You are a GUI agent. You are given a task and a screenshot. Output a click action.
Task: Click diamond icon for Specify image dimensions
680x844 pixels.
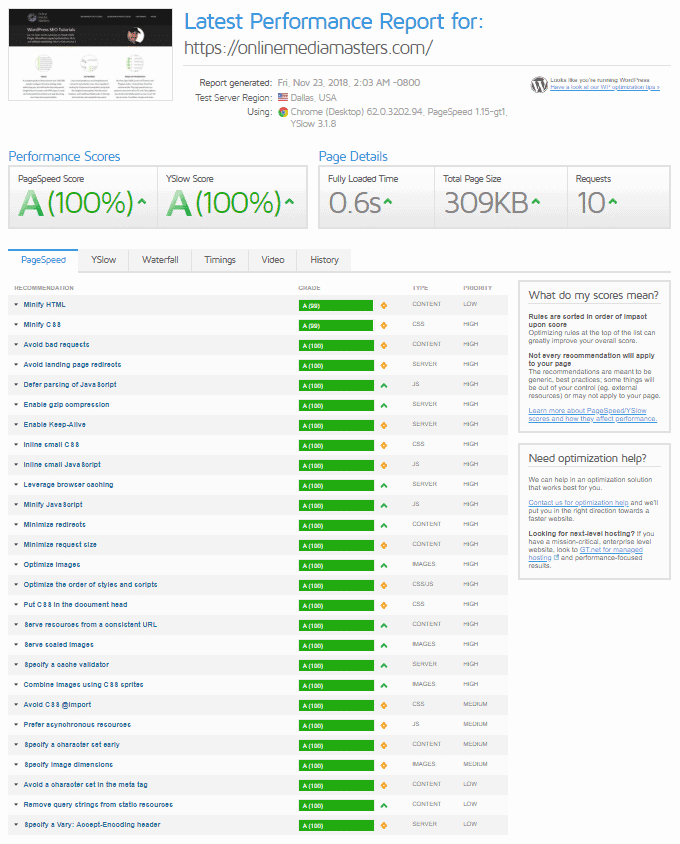coord(384,765)
